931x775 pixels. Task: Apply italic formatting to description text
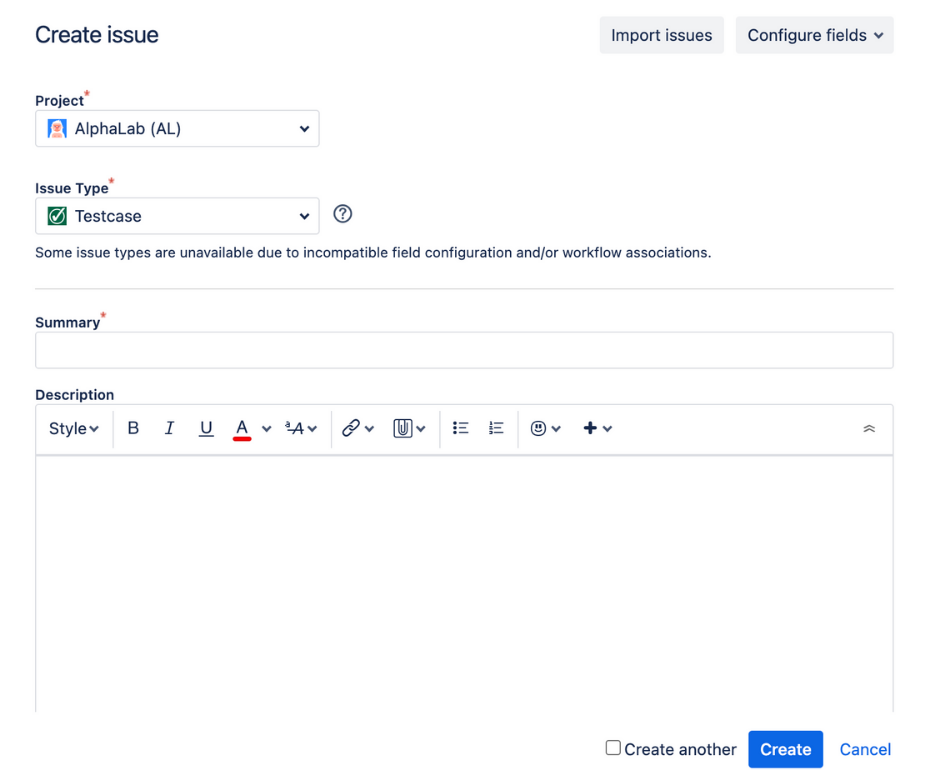169,428
